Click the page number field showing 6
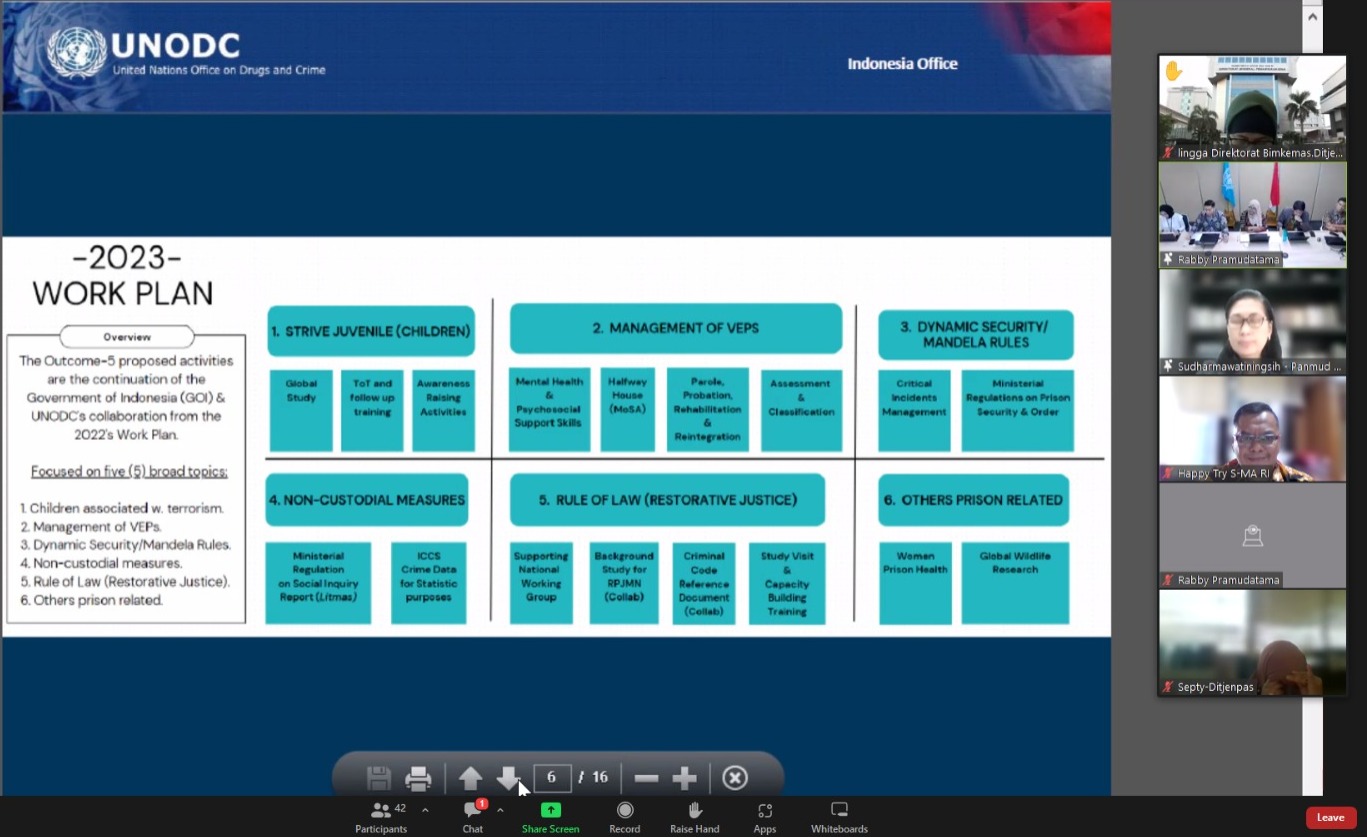Image resolution: width=1367 pixels, height=837 pixels. 552,778
